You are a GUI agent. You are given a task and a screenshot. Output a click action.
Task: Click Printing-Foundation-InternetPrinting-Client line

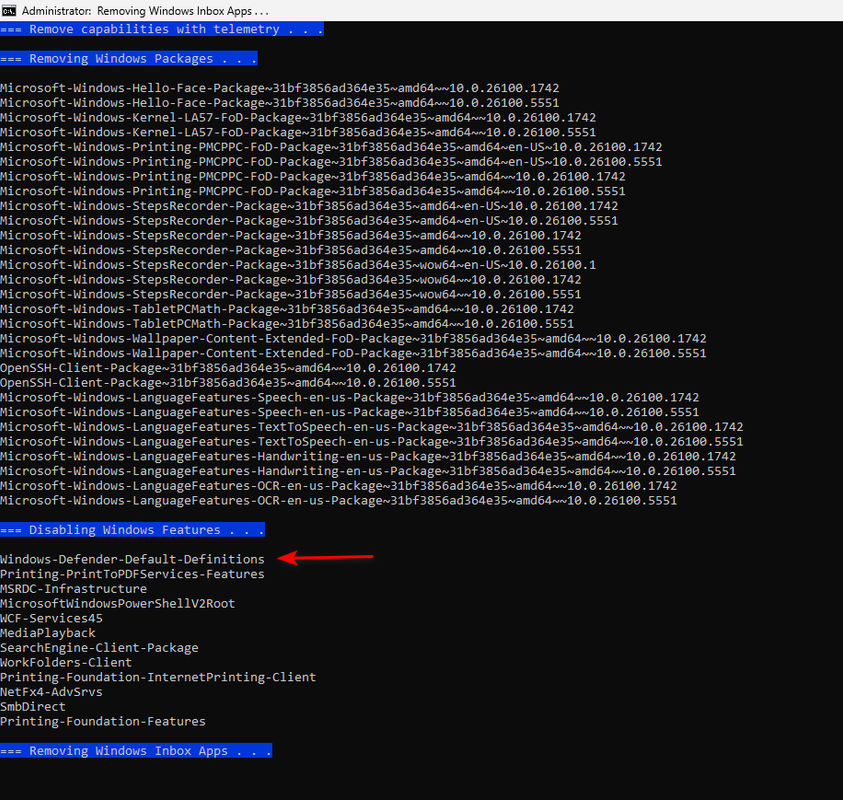coord(158,677)
